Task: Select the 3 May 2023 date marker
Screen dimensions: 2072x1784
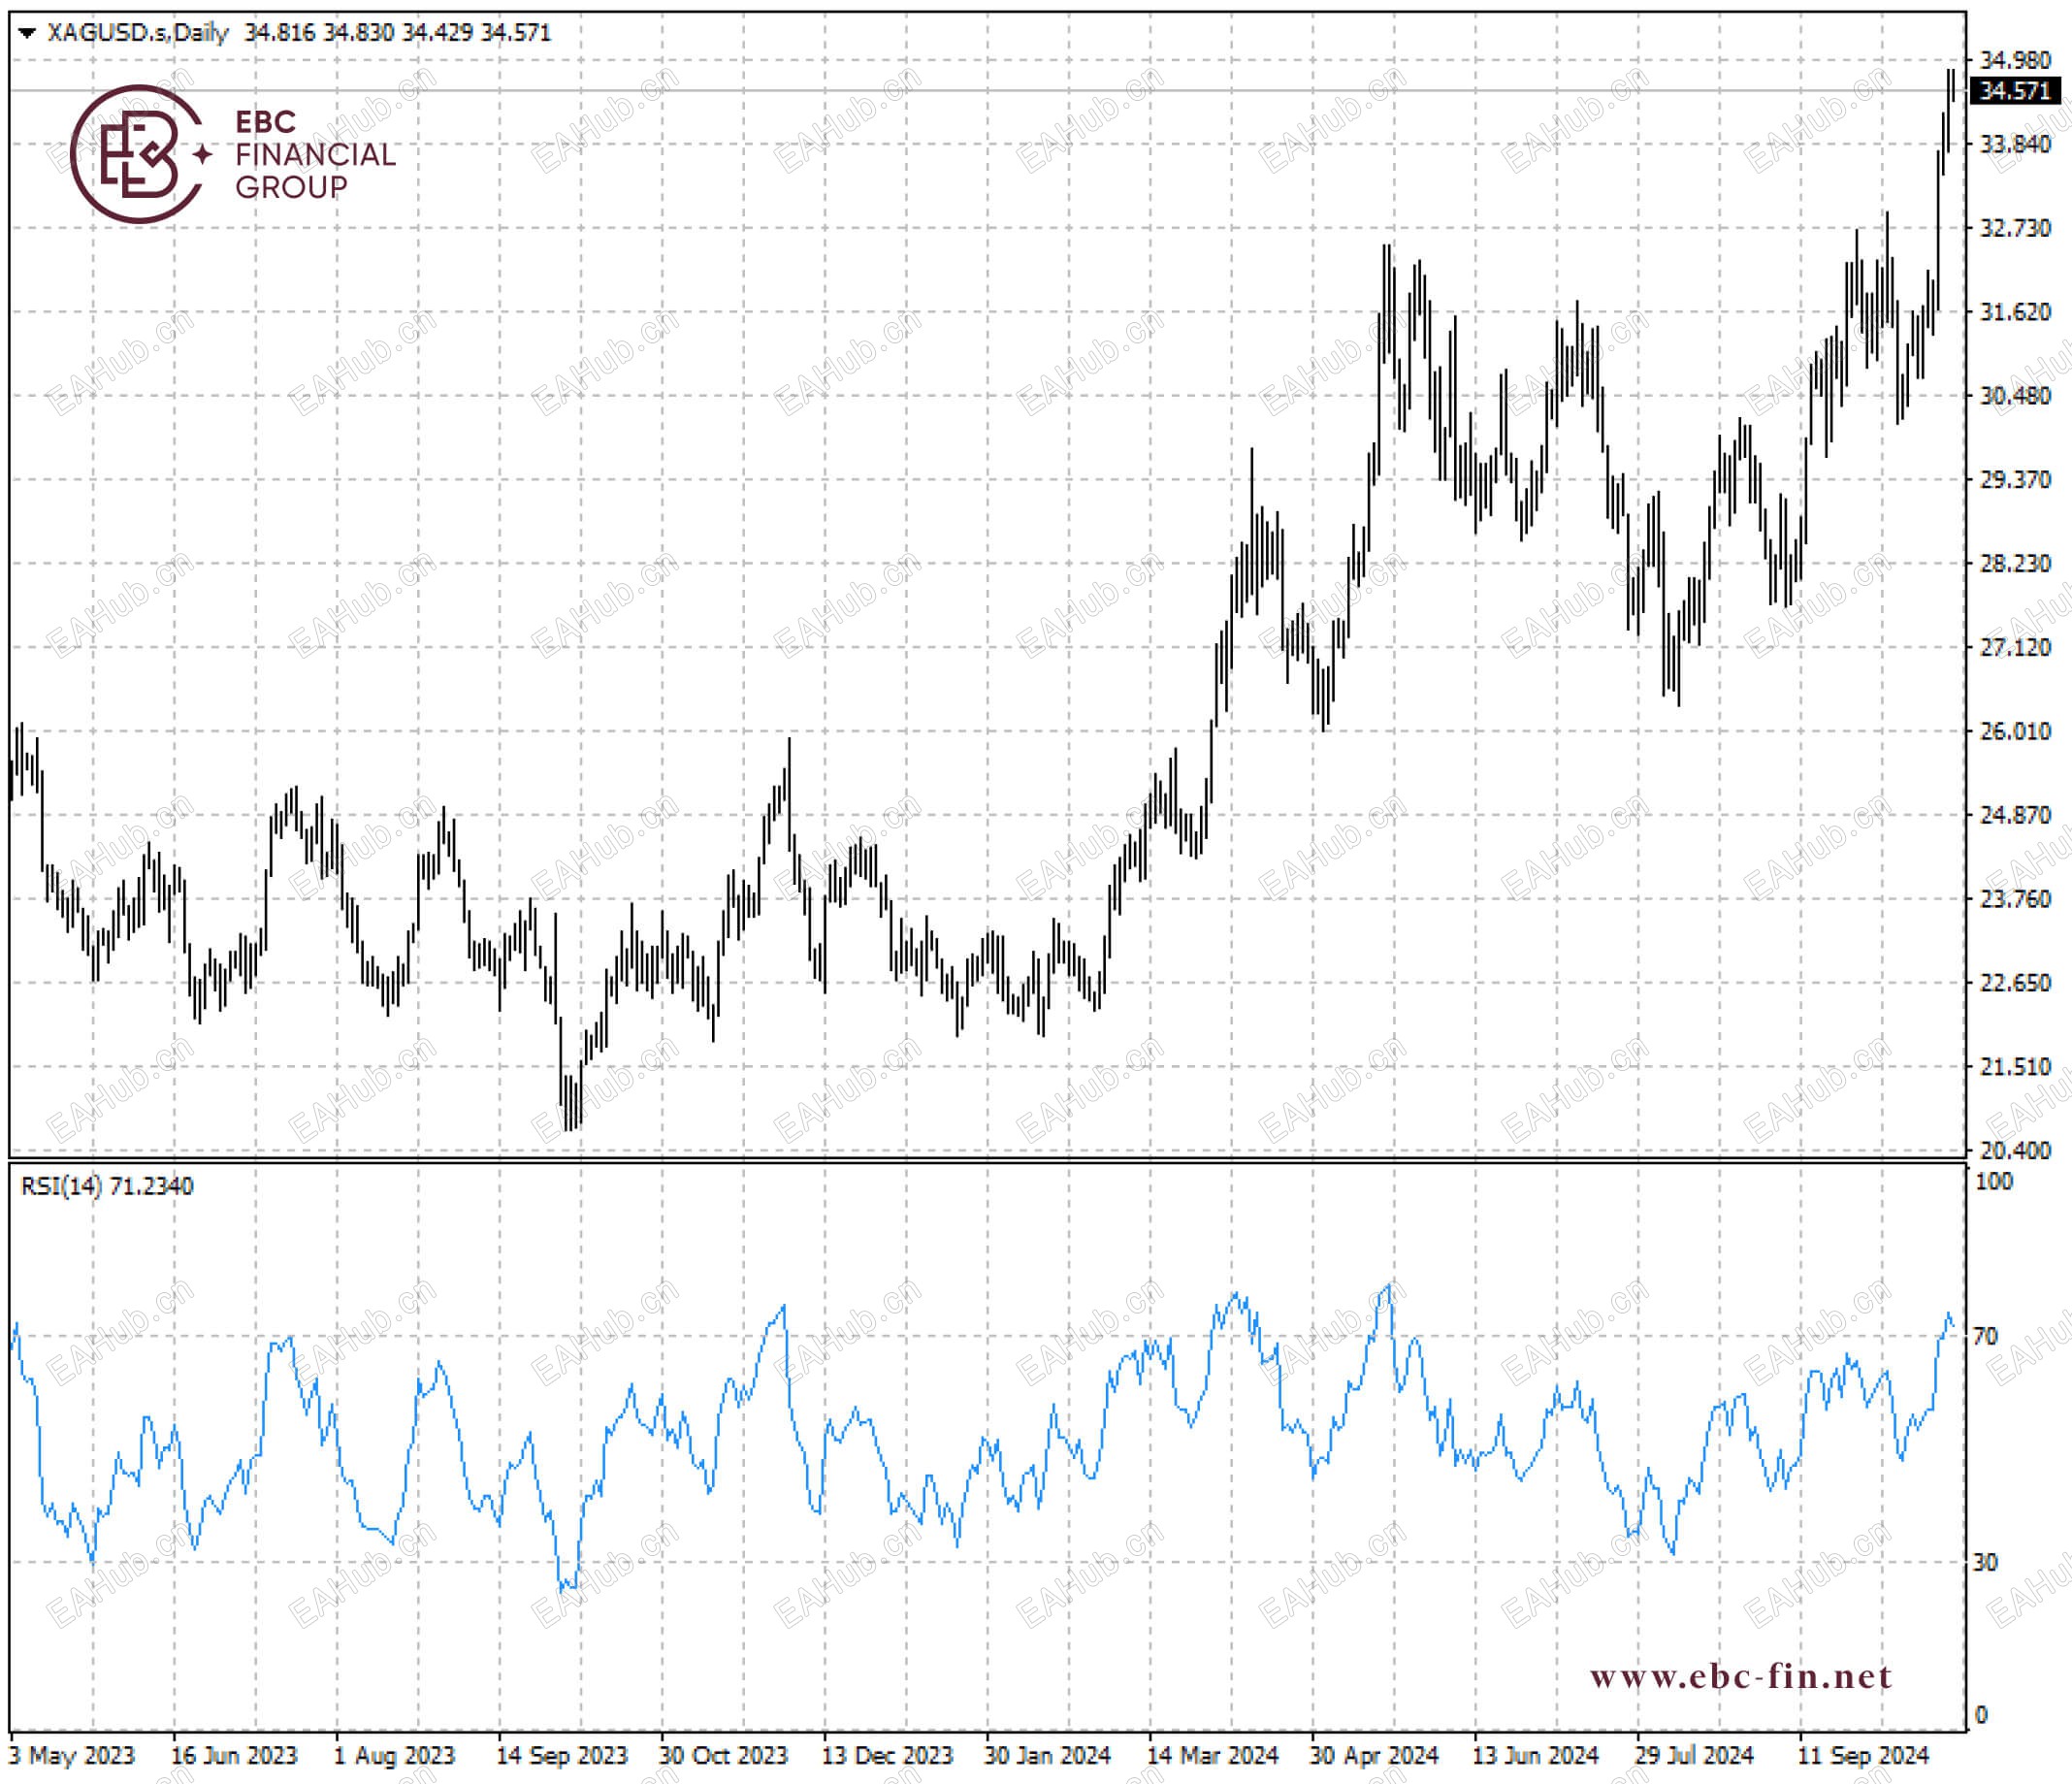Action: click(x=72, y=1755)
